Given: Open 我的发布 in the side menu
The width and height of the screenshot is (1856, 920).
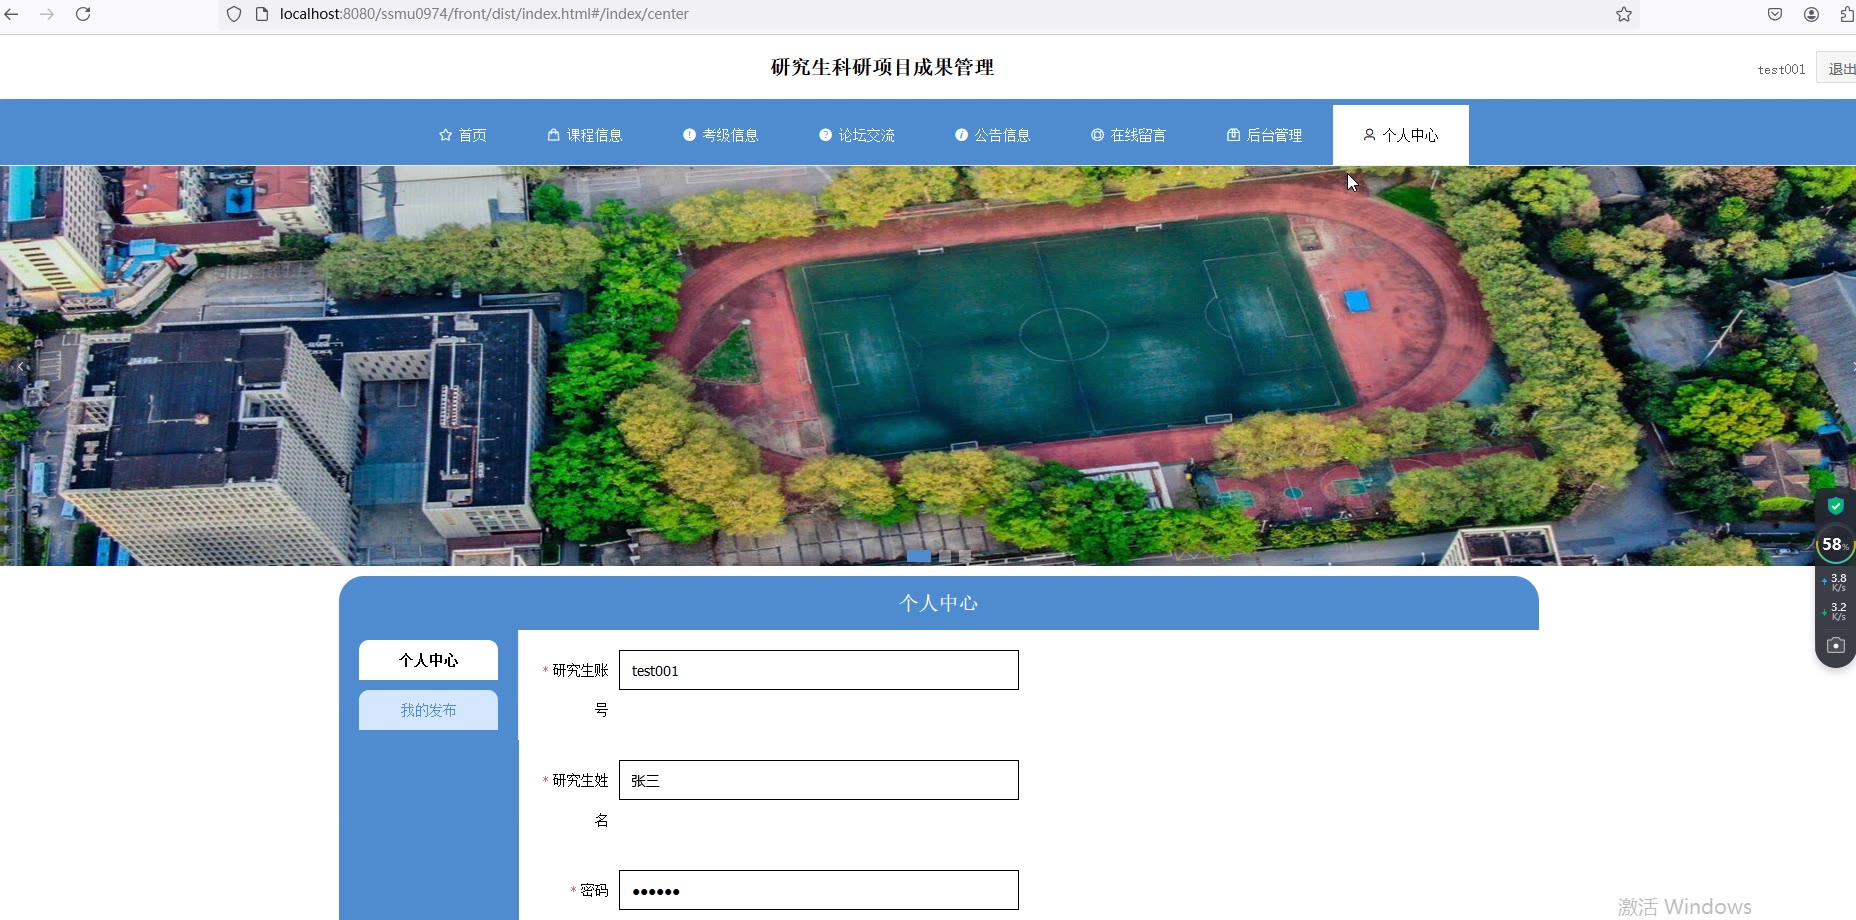Looking at the screenshot, I should click(428, 710).
